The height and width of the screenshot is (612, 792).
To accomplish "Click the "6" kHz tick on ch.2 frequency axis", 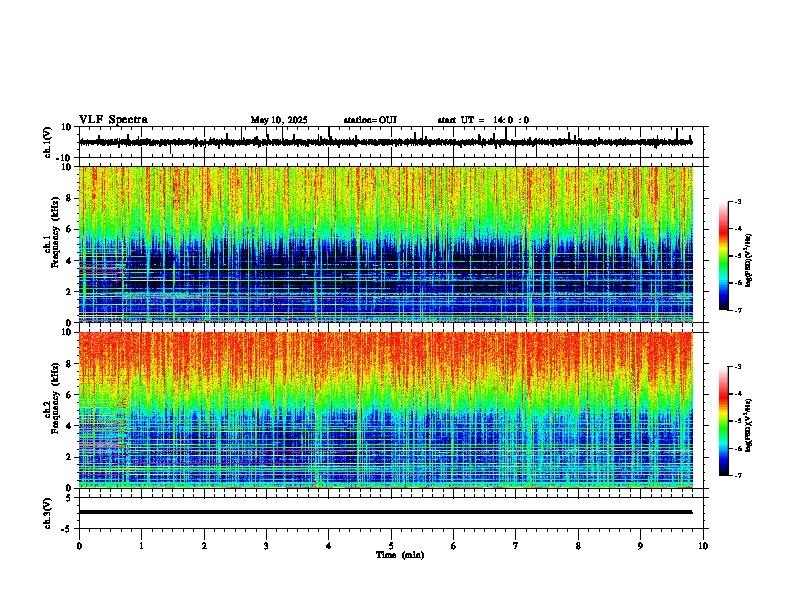I will pos(69,395).
